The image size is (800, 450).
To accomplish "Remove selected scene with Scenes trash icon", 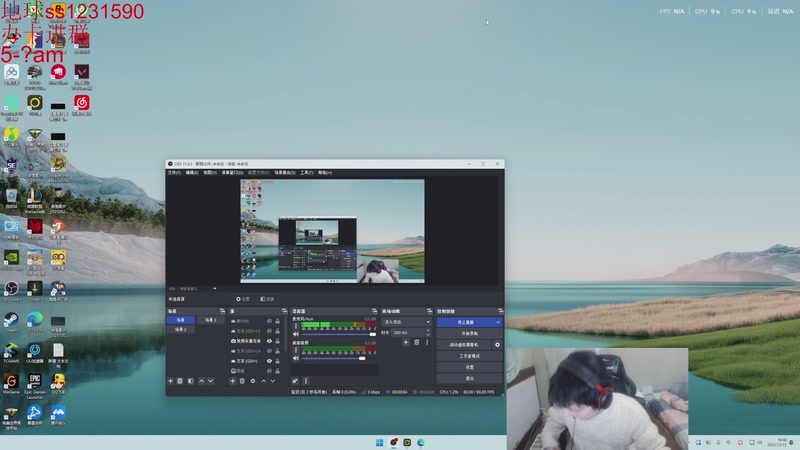I will [x=180, y=381].
